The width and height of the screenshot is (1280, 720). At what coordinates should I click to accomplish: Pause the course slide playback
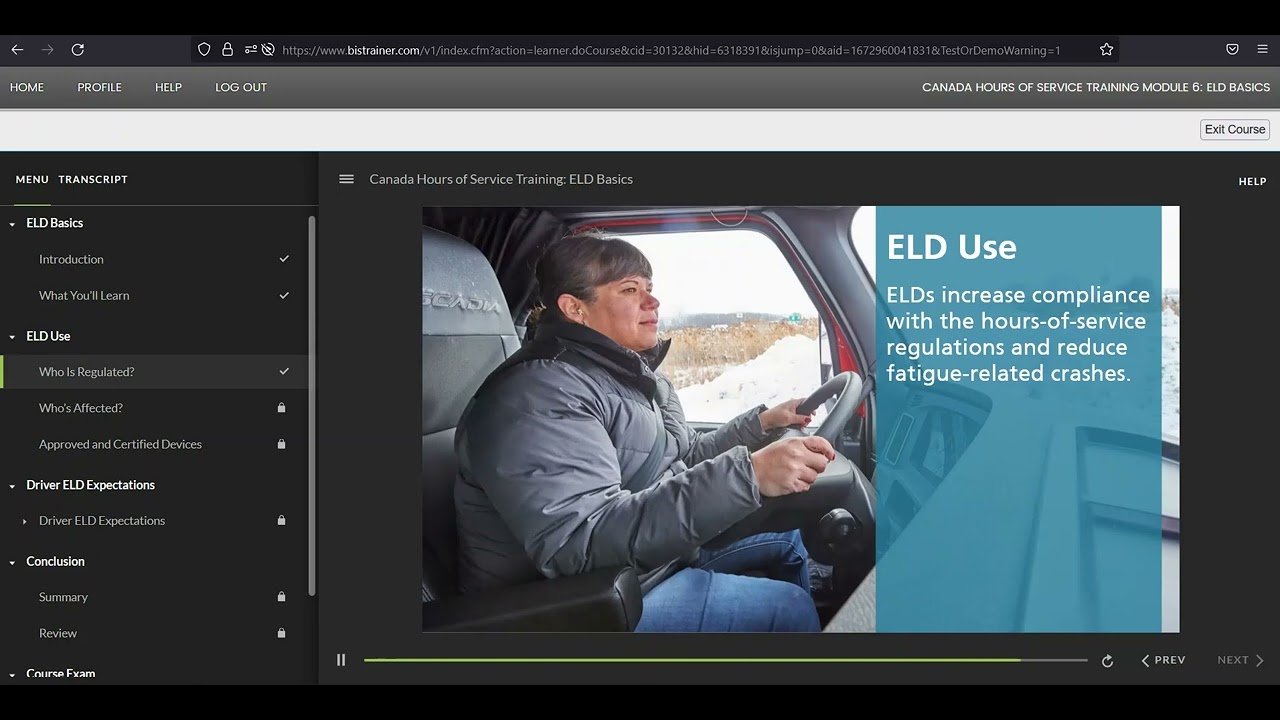coord(341,660)
